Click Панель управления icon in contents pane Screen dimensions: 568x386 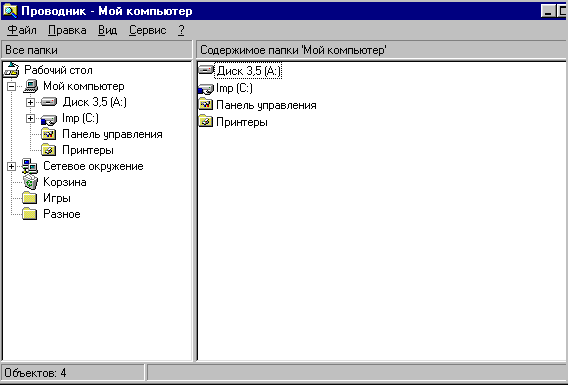click(206, 105)
